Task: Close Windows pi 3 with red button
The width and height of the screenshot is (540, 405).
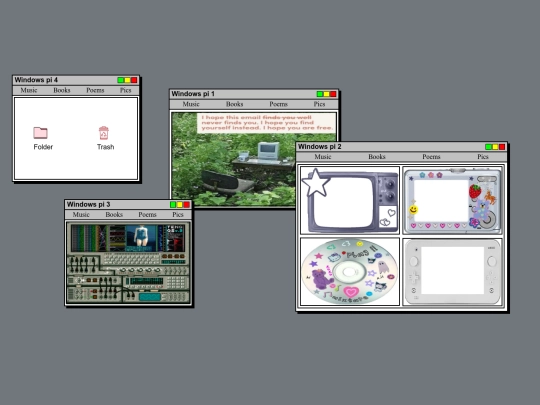Action: (x=186, y=205)
